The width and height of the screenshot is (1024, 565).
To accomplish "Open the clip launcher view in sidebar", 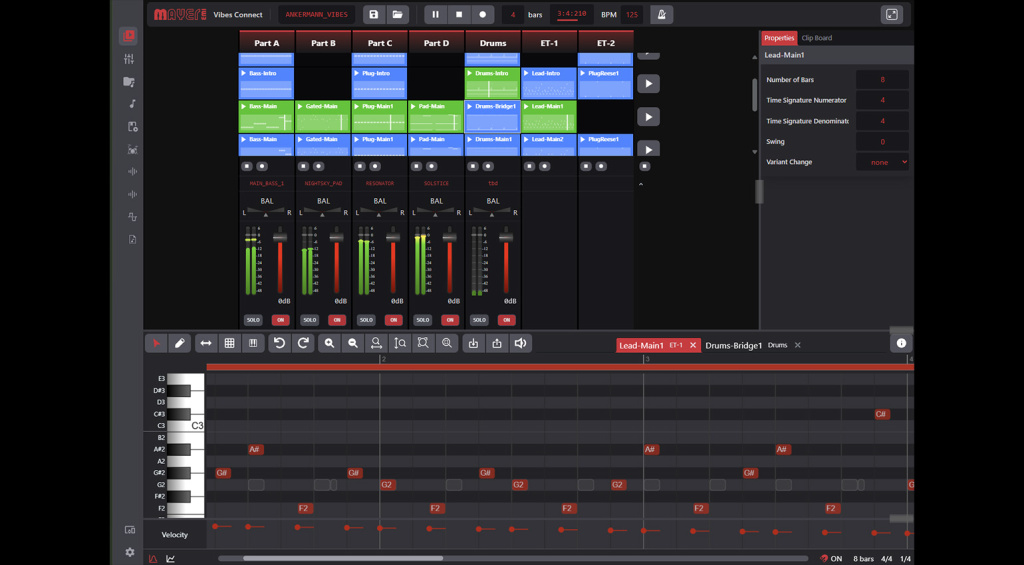I will click(x=129, y=36).
